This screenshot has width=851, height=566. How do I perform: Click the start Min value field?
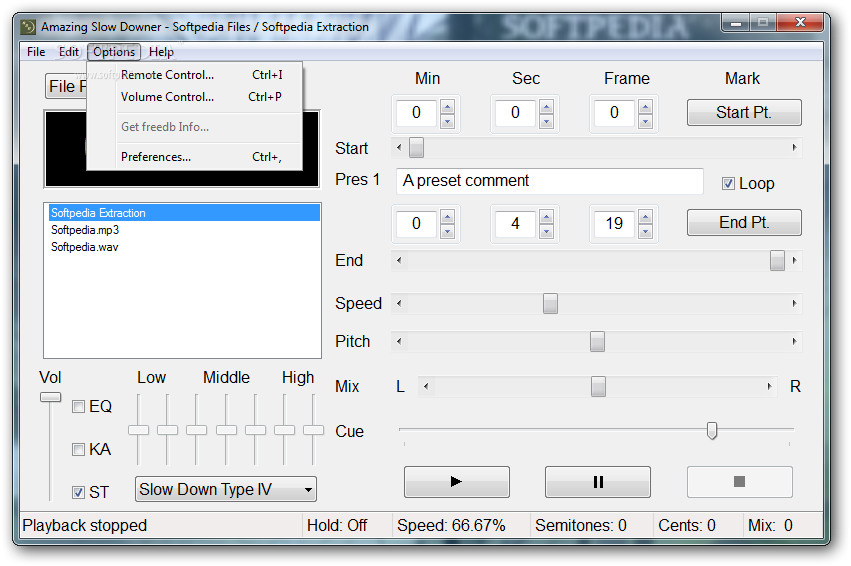pyautogui.click(x=416, y=113)
